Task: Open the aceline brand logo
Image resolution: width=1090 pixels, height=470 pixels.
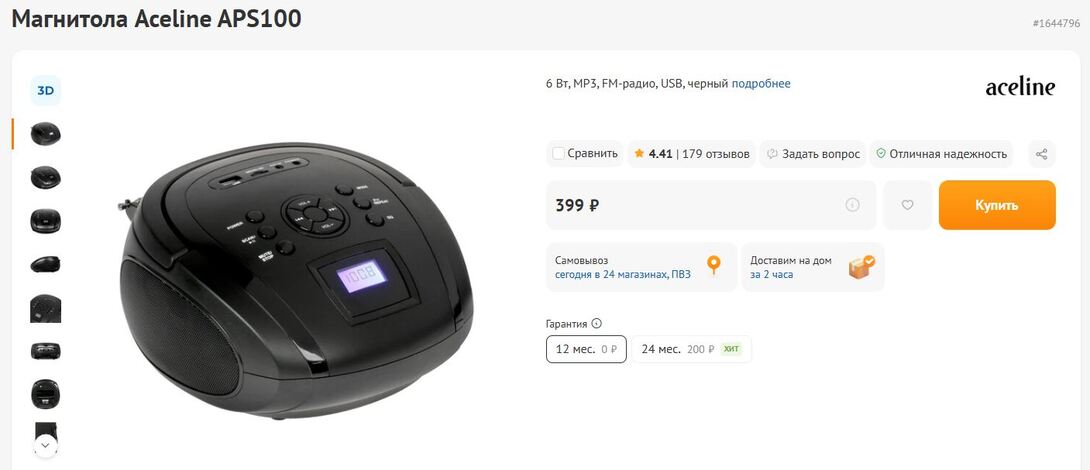Action: 1020,88
